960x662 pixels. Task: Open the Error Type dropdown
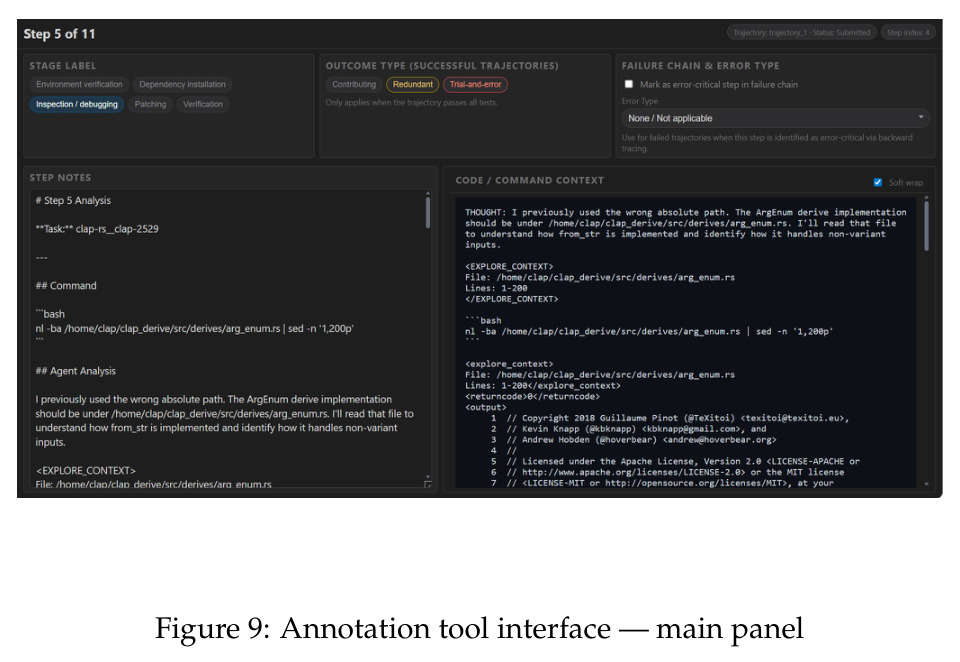click(776, 118)
